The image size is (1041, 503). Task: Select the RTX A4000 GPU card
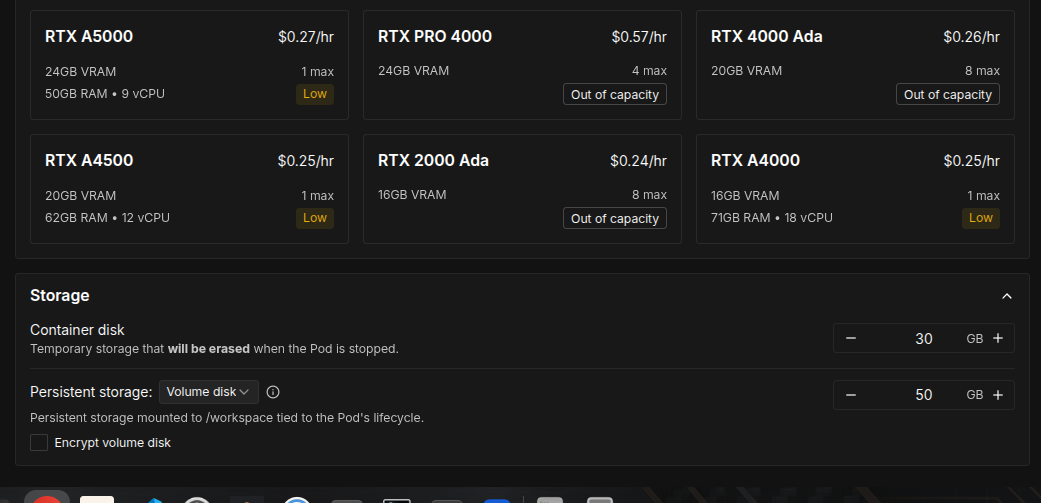click(x=855, y=189)
